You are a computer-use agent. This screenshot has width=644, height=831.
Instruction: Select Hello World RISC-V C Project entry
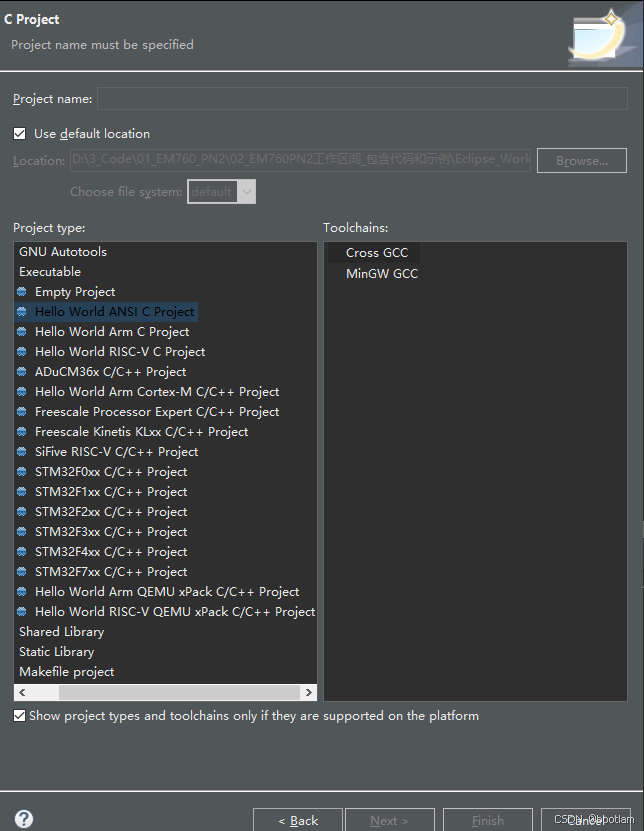pos(120,352)
